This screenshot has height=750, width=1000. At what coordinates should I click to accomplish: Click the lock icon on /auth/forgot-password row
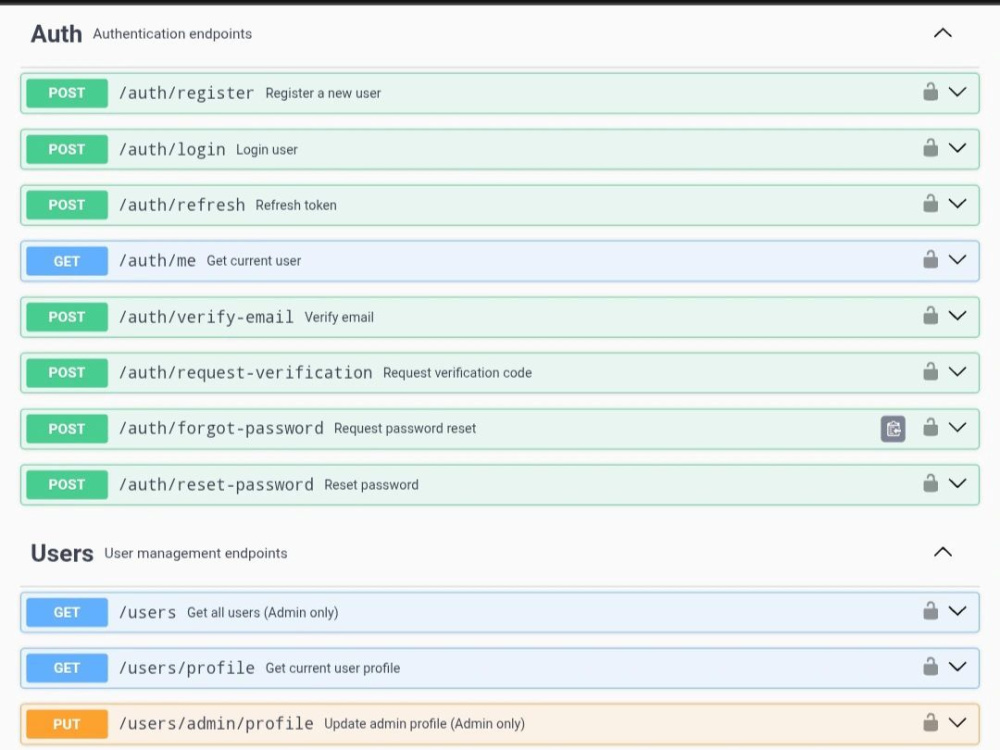point(930,427)
